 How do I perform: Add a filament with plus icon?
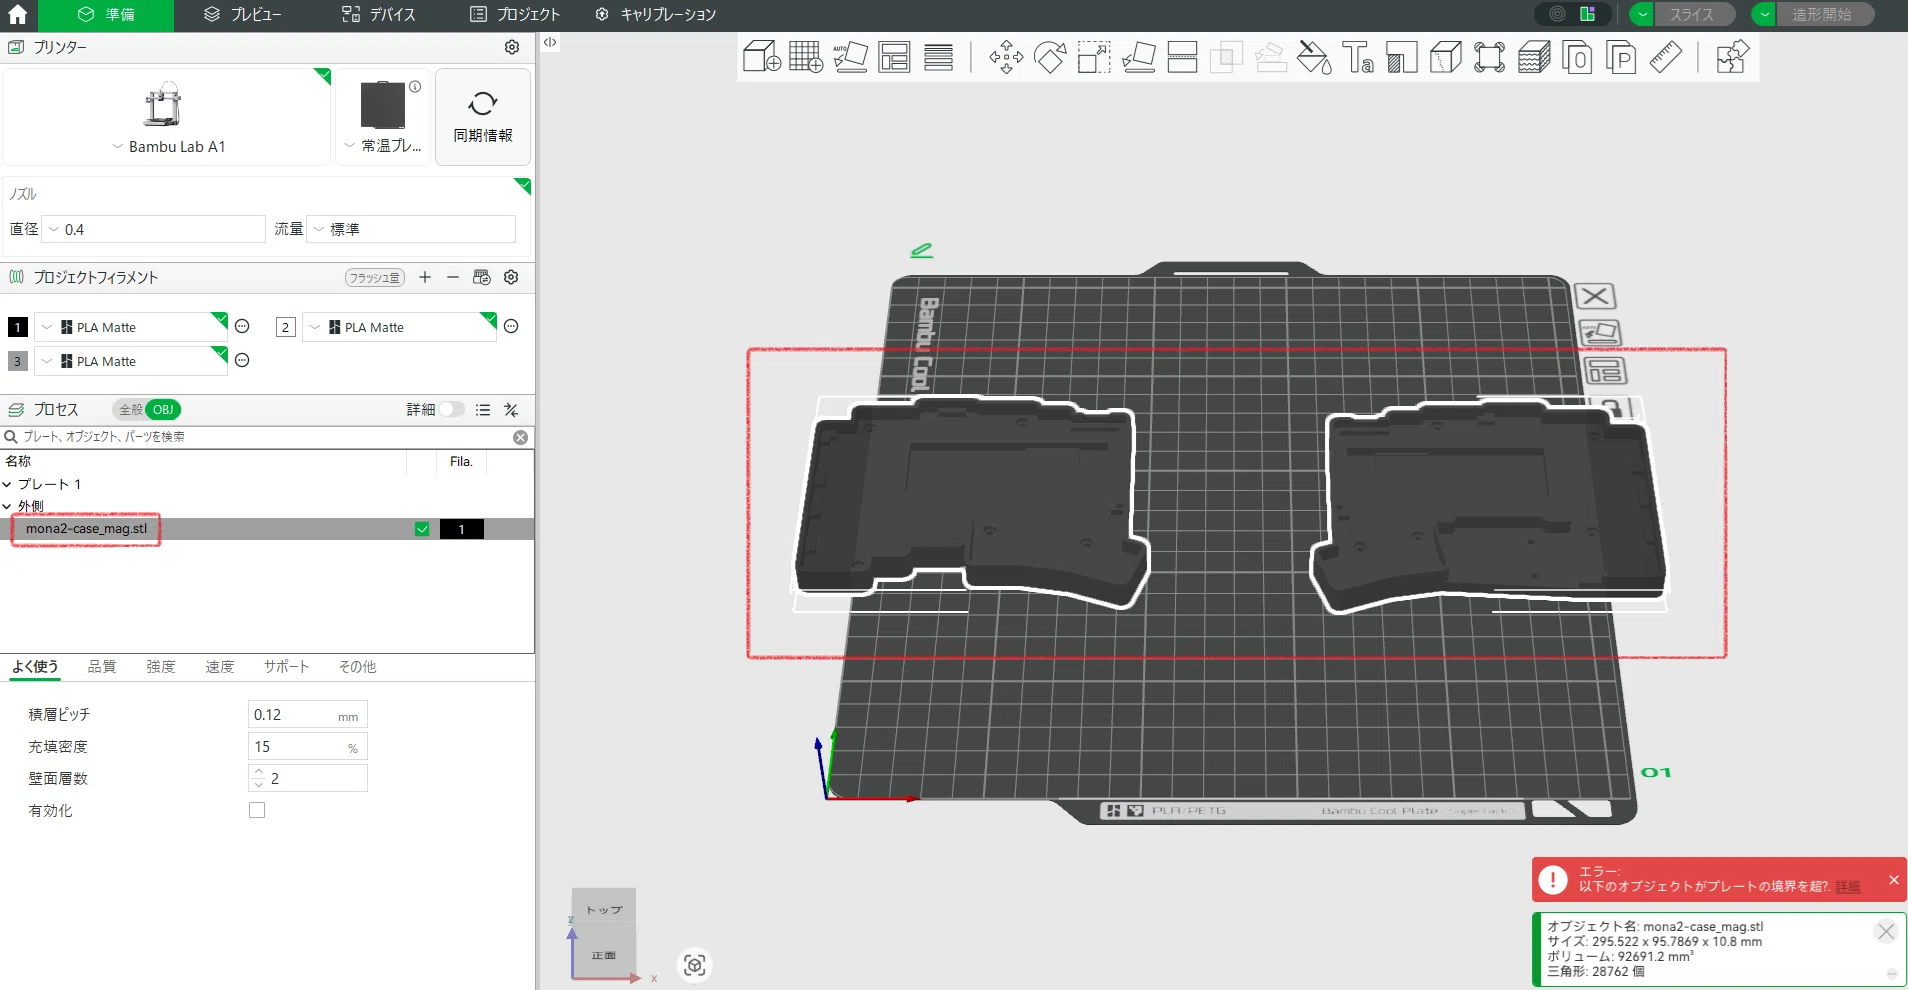pyautogui.click(x=425, y=277)
